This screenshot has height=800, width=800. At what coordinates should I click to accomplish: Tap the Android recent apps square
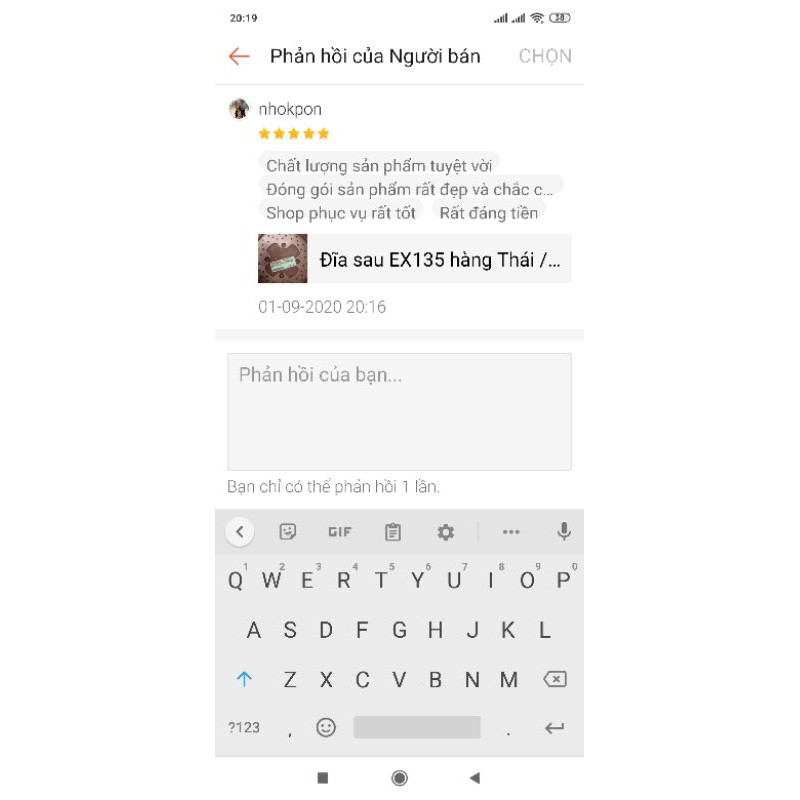[x=322, y=778]
